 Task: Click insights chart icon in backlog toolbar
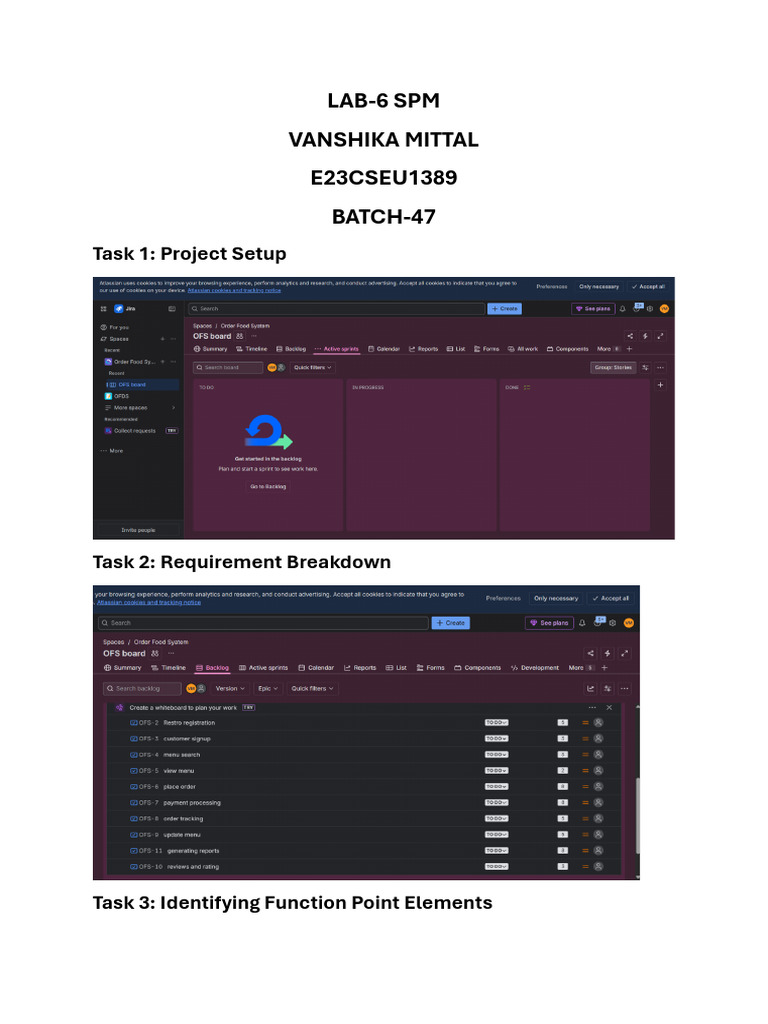point(591,688)
